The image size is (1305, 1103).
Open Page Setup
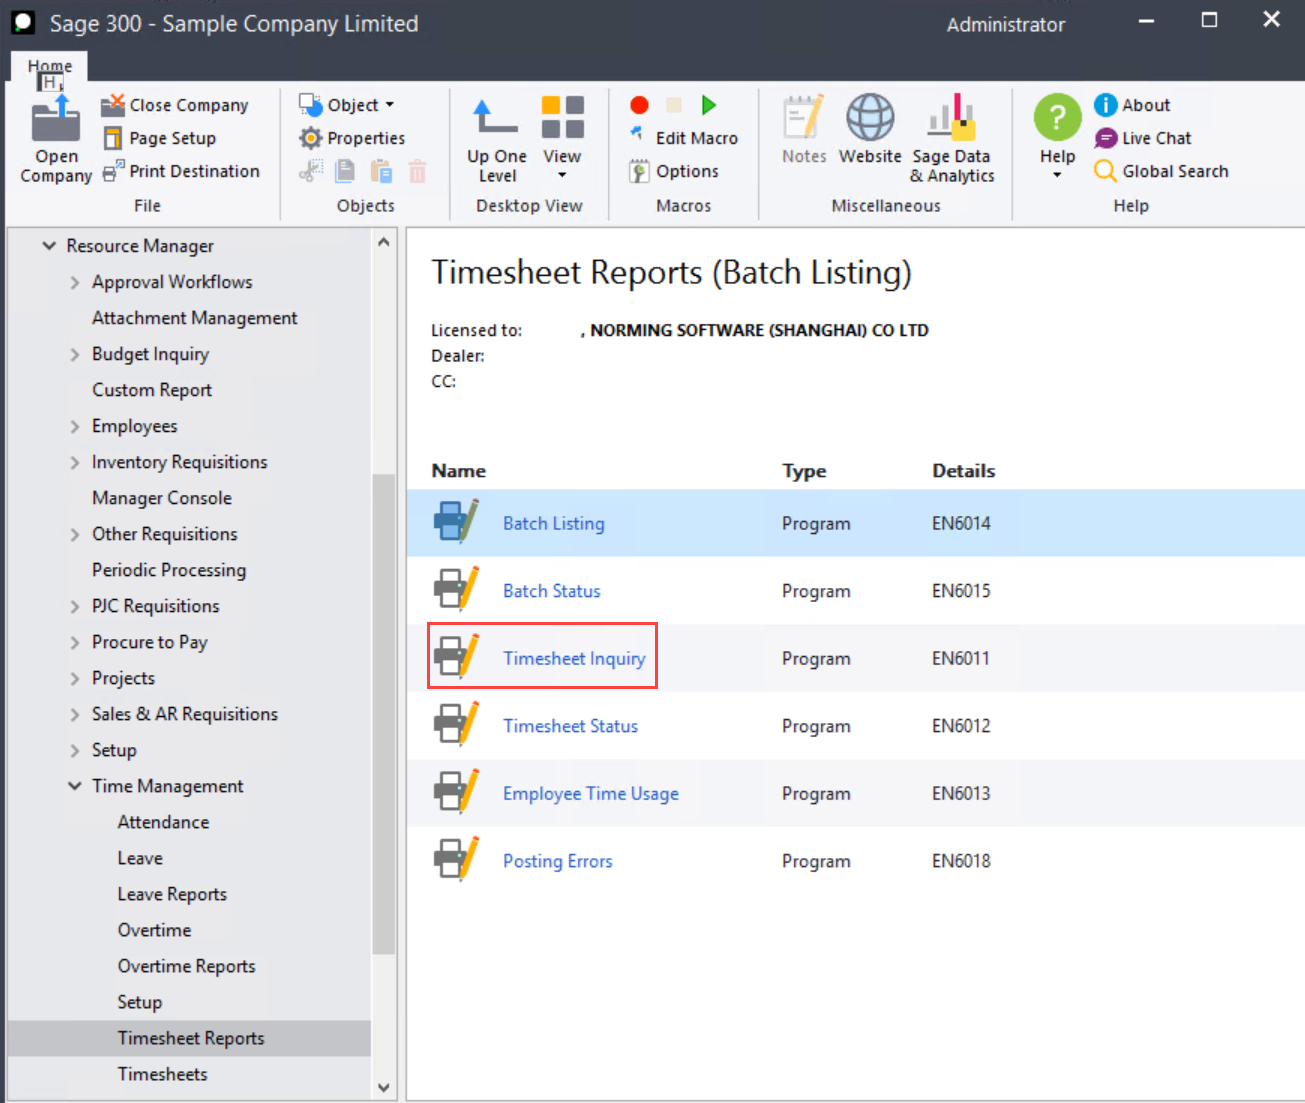tap(160, 138)
